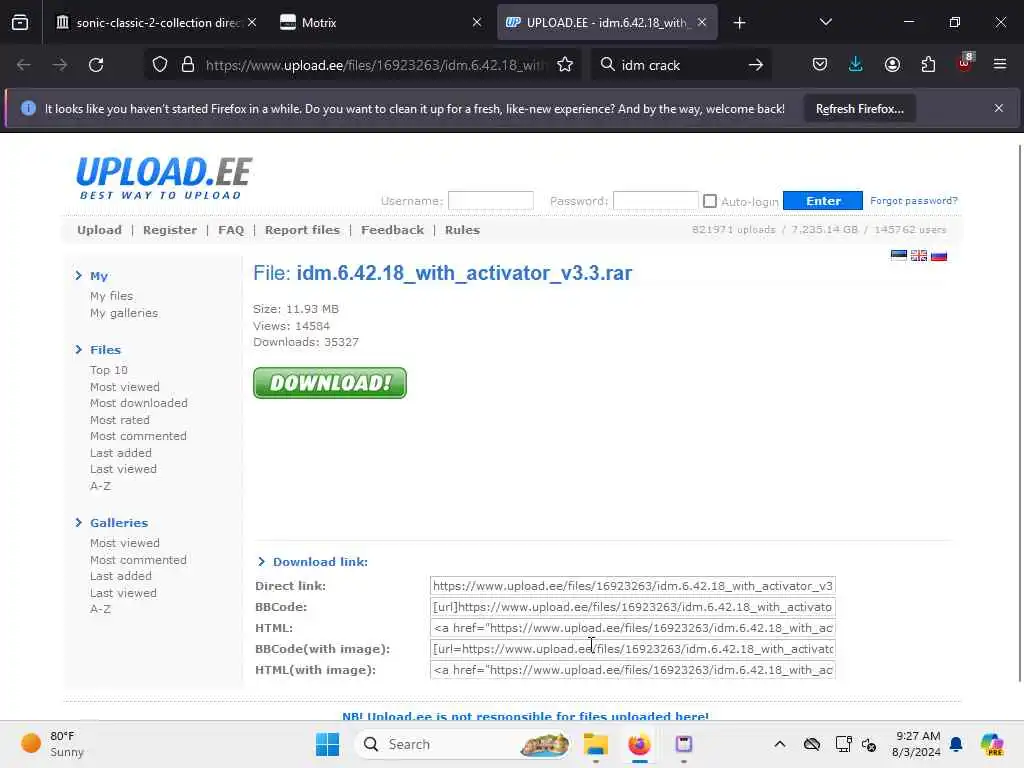The image size is (1024, 768).
Task: Open the clock showing 9:27 AM
Action: click(917, 744)
